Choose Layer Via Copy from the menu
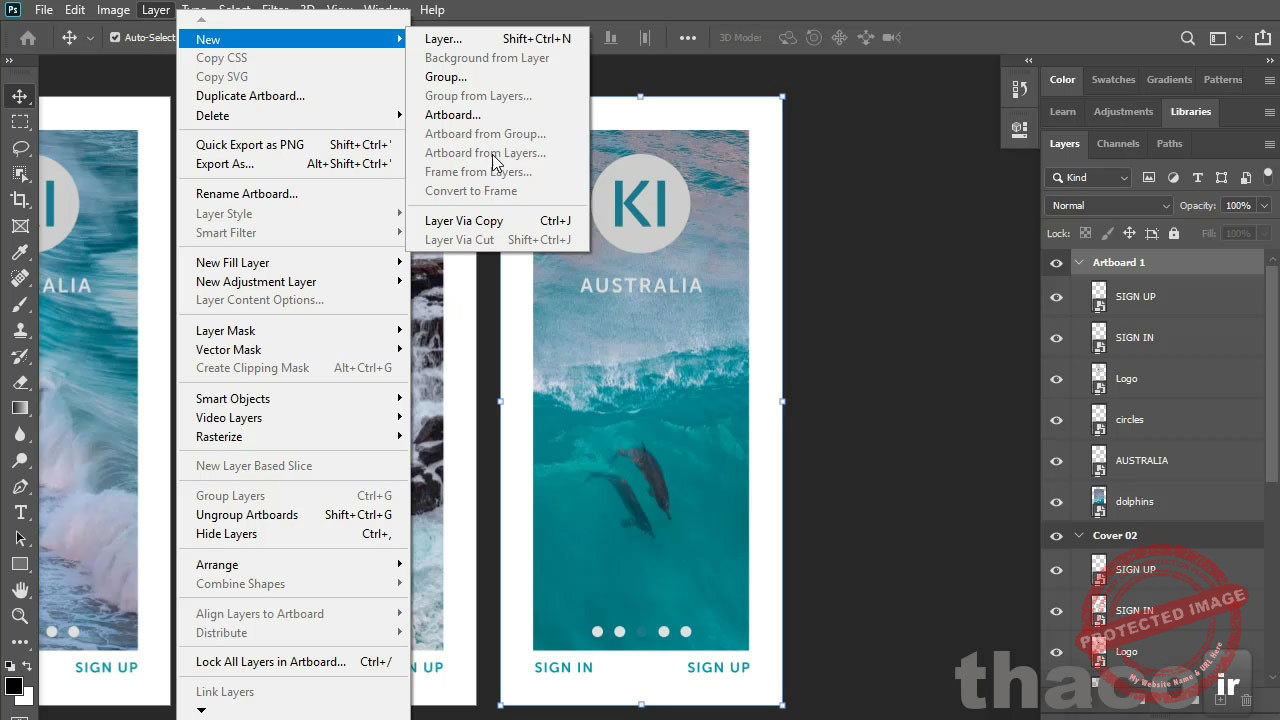Viewport: 1280px width, 720px height. coord(463,220)
